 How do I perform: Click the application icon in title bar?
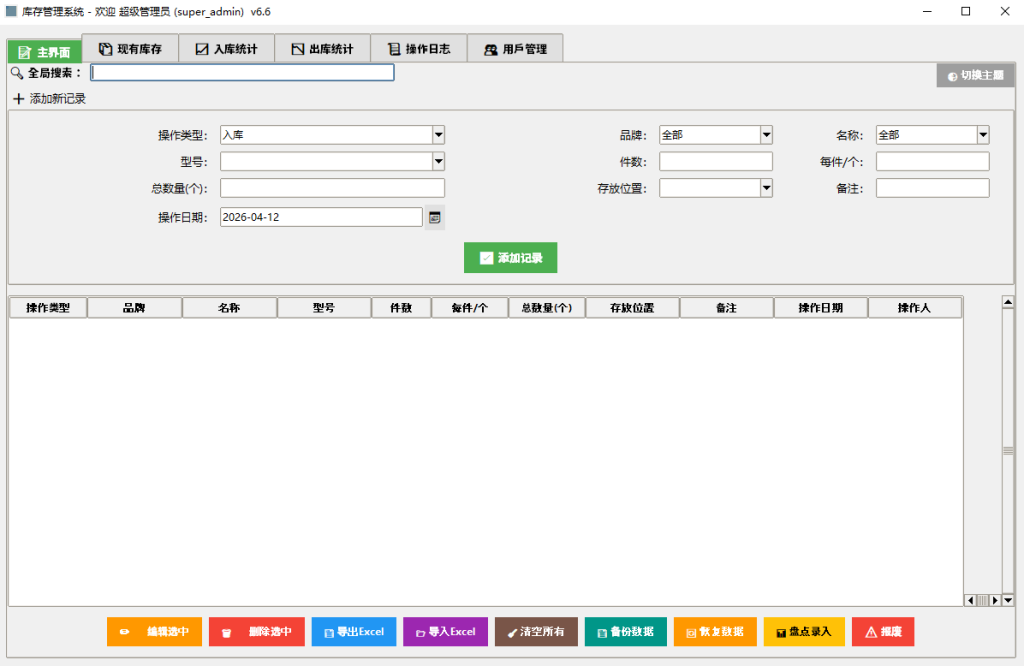tap(10, 11)
